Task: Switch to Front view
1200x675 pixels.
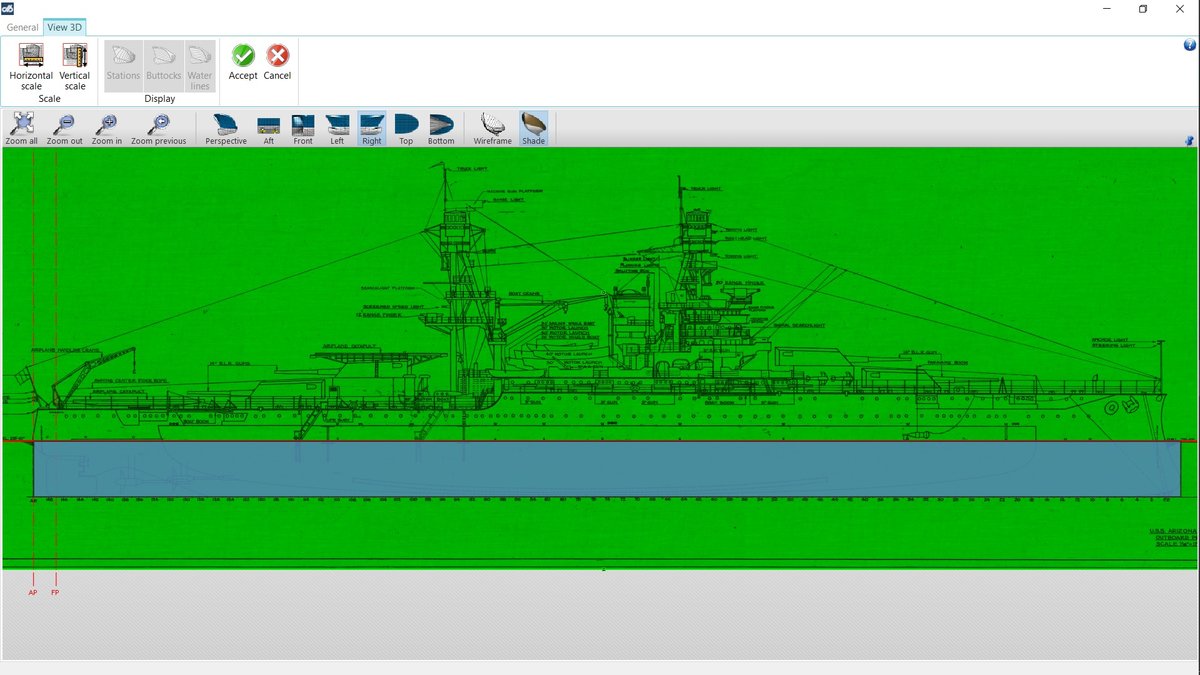Action: pos(303,128)
